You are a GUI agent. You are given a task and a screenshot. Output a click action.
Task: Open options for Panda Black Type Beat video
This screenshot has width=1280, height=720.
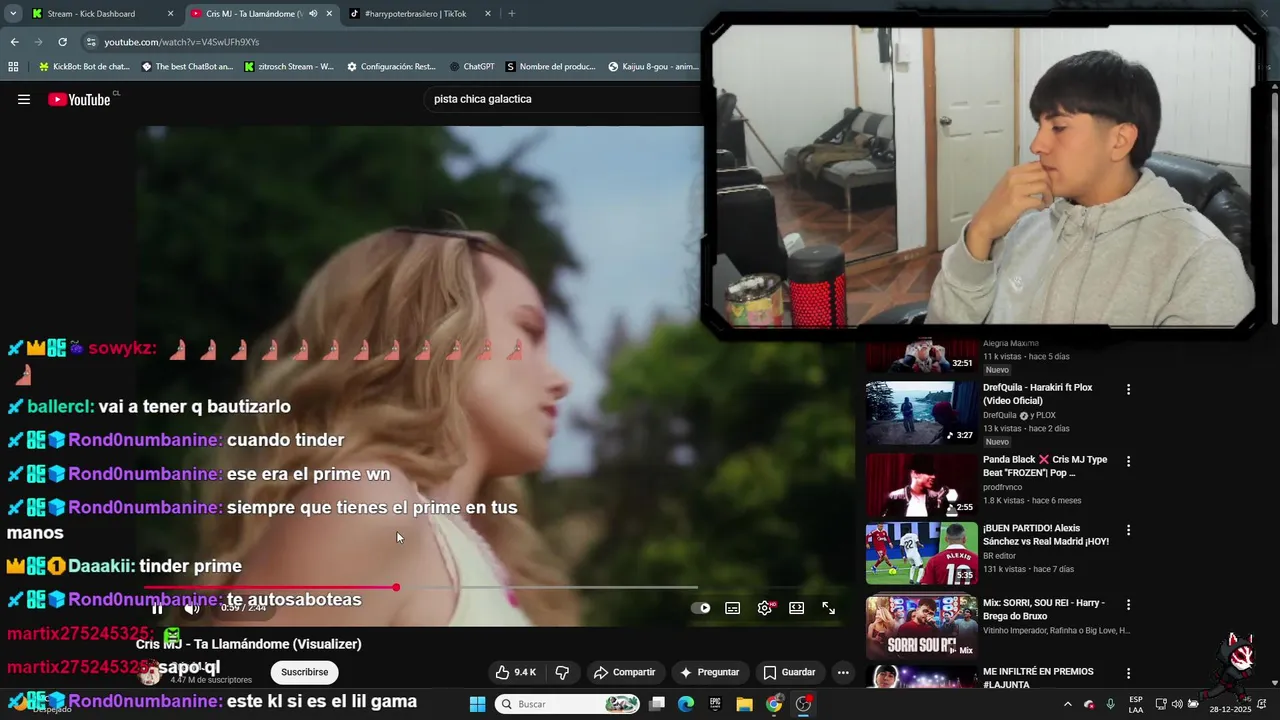click(x=1129, y=461)
